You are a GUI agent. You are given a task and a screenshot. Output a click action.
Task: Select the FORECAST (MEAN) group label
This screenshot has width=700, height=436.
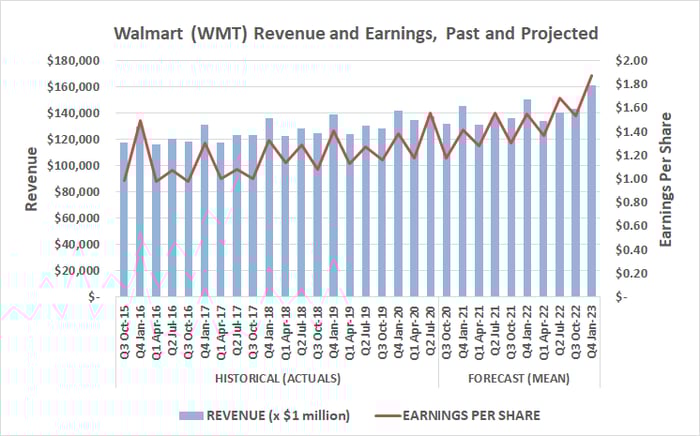[x=518, y=379]
